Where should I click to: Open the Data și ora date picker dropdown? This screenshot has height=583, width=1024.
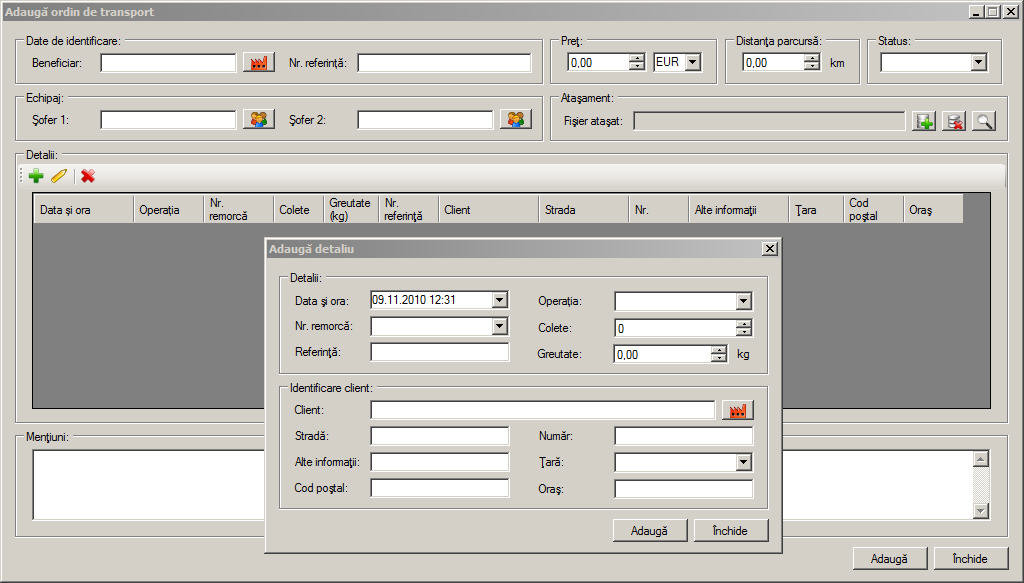click(x=500, y=300)
